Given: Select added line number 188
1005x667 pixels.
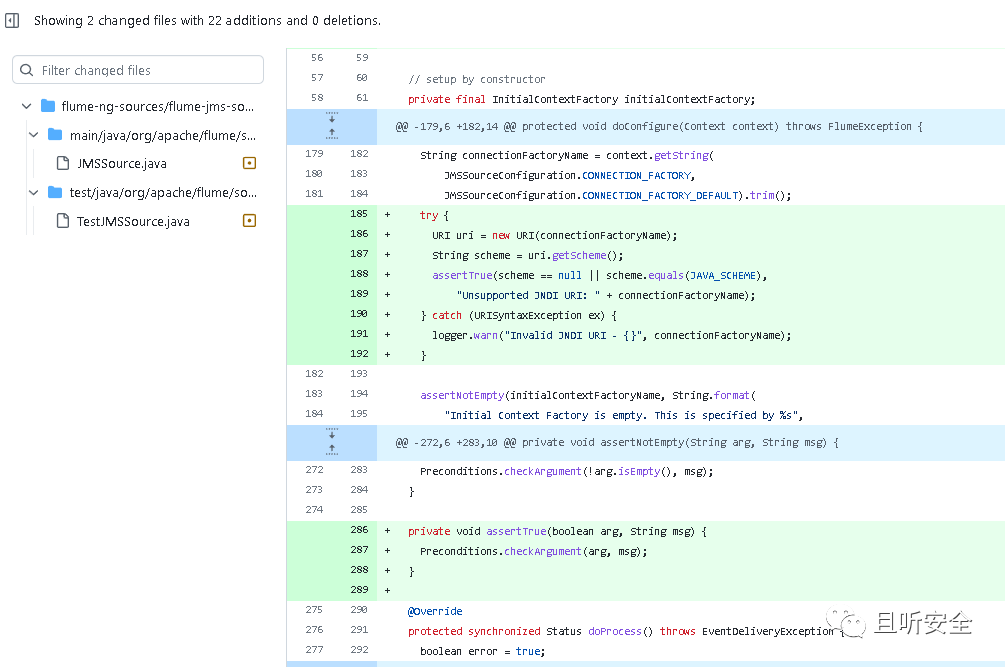Looking at the screenshot, I should coord(359,274).
